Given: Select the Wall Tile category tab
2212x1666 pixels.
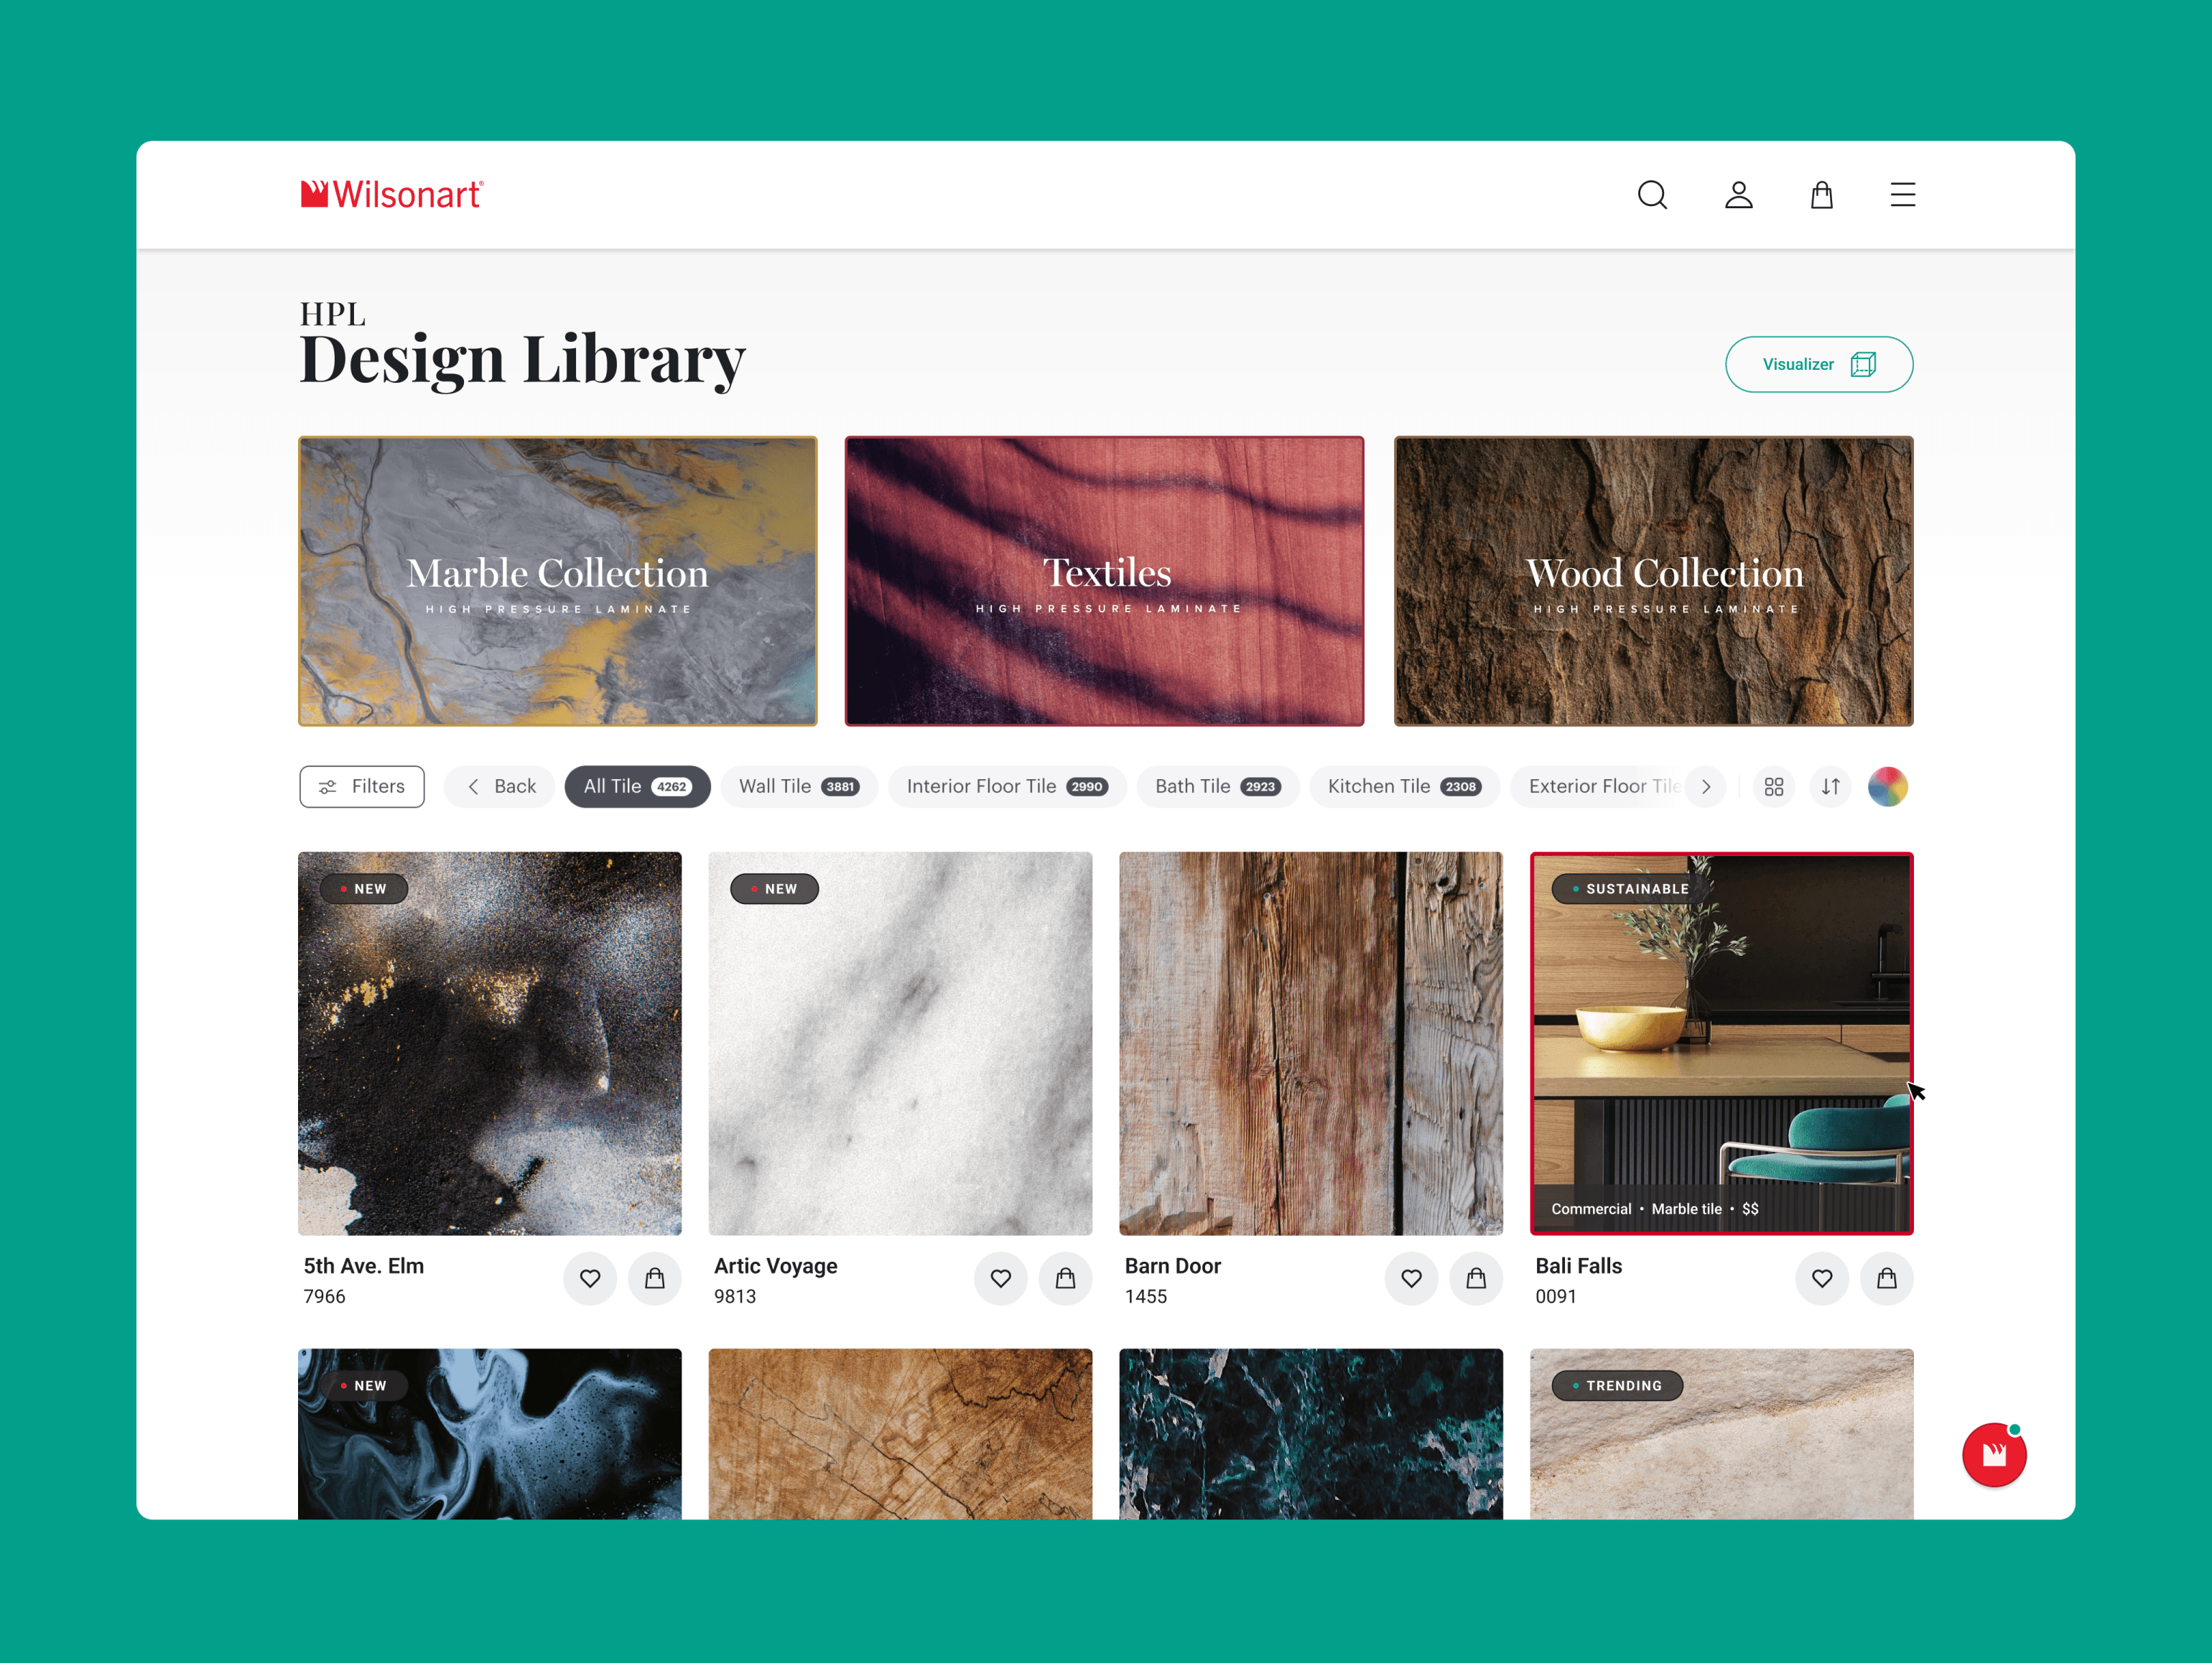Looking at the screenshot, I should click(x=798, y=787).
